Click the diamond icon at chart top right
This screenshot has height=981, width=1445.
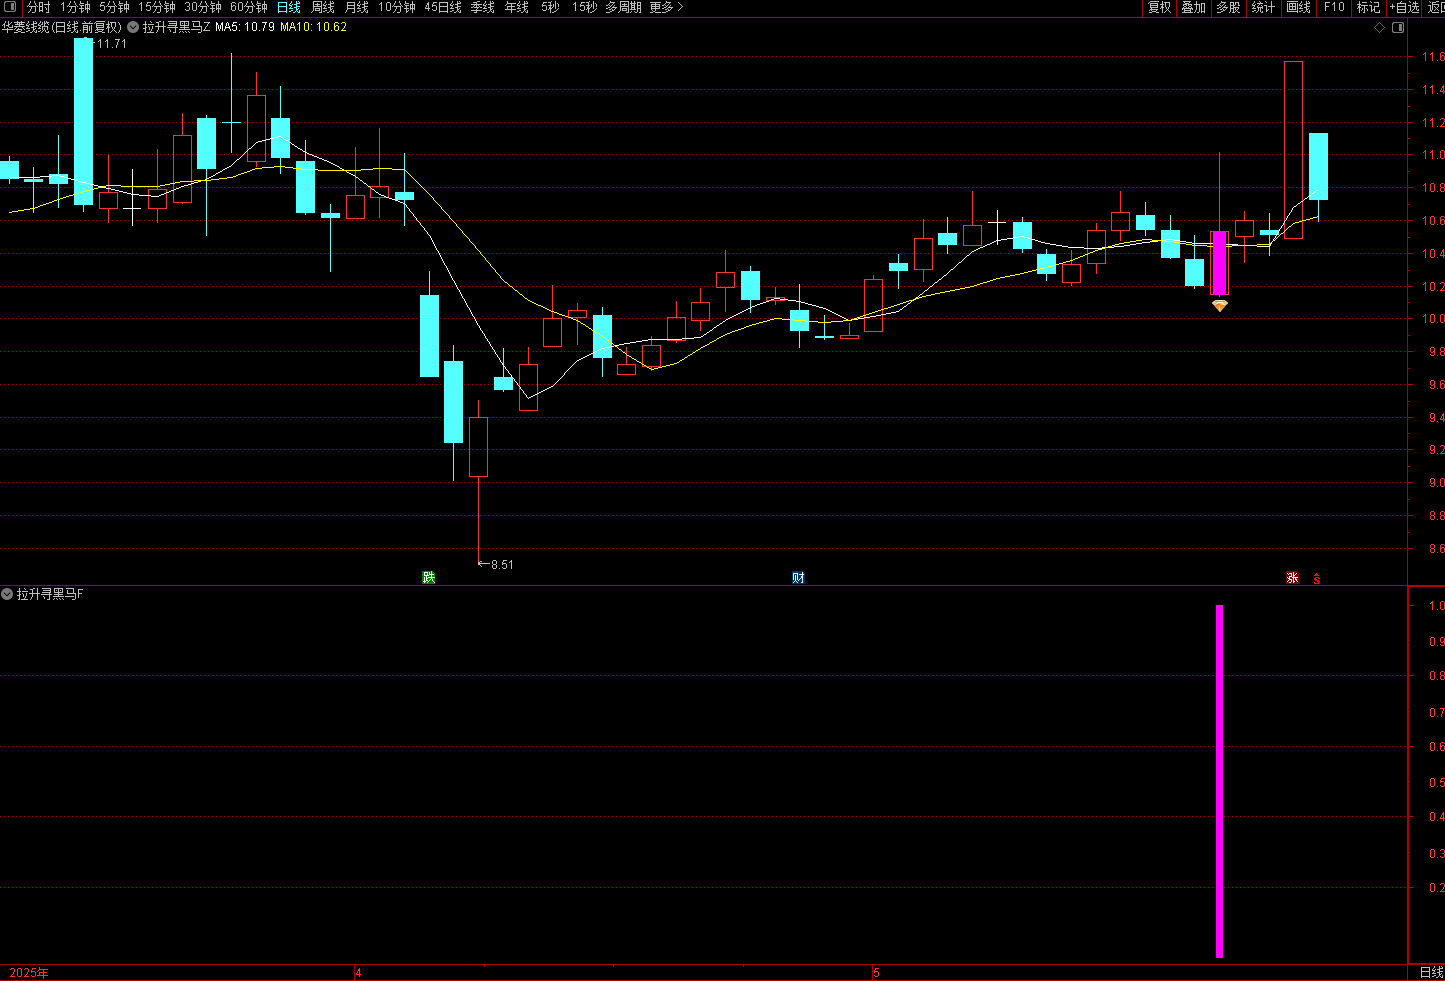tap(1380, 27)
